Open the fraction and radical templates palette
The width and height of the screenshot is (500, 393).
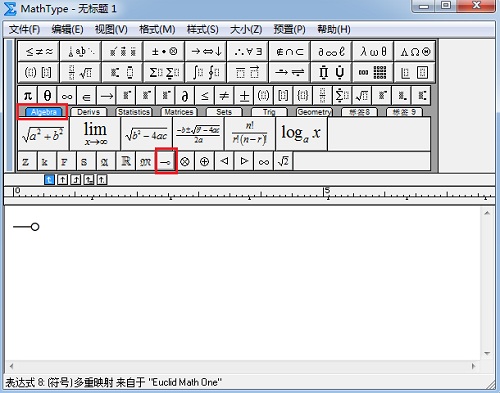coord(80,72)
